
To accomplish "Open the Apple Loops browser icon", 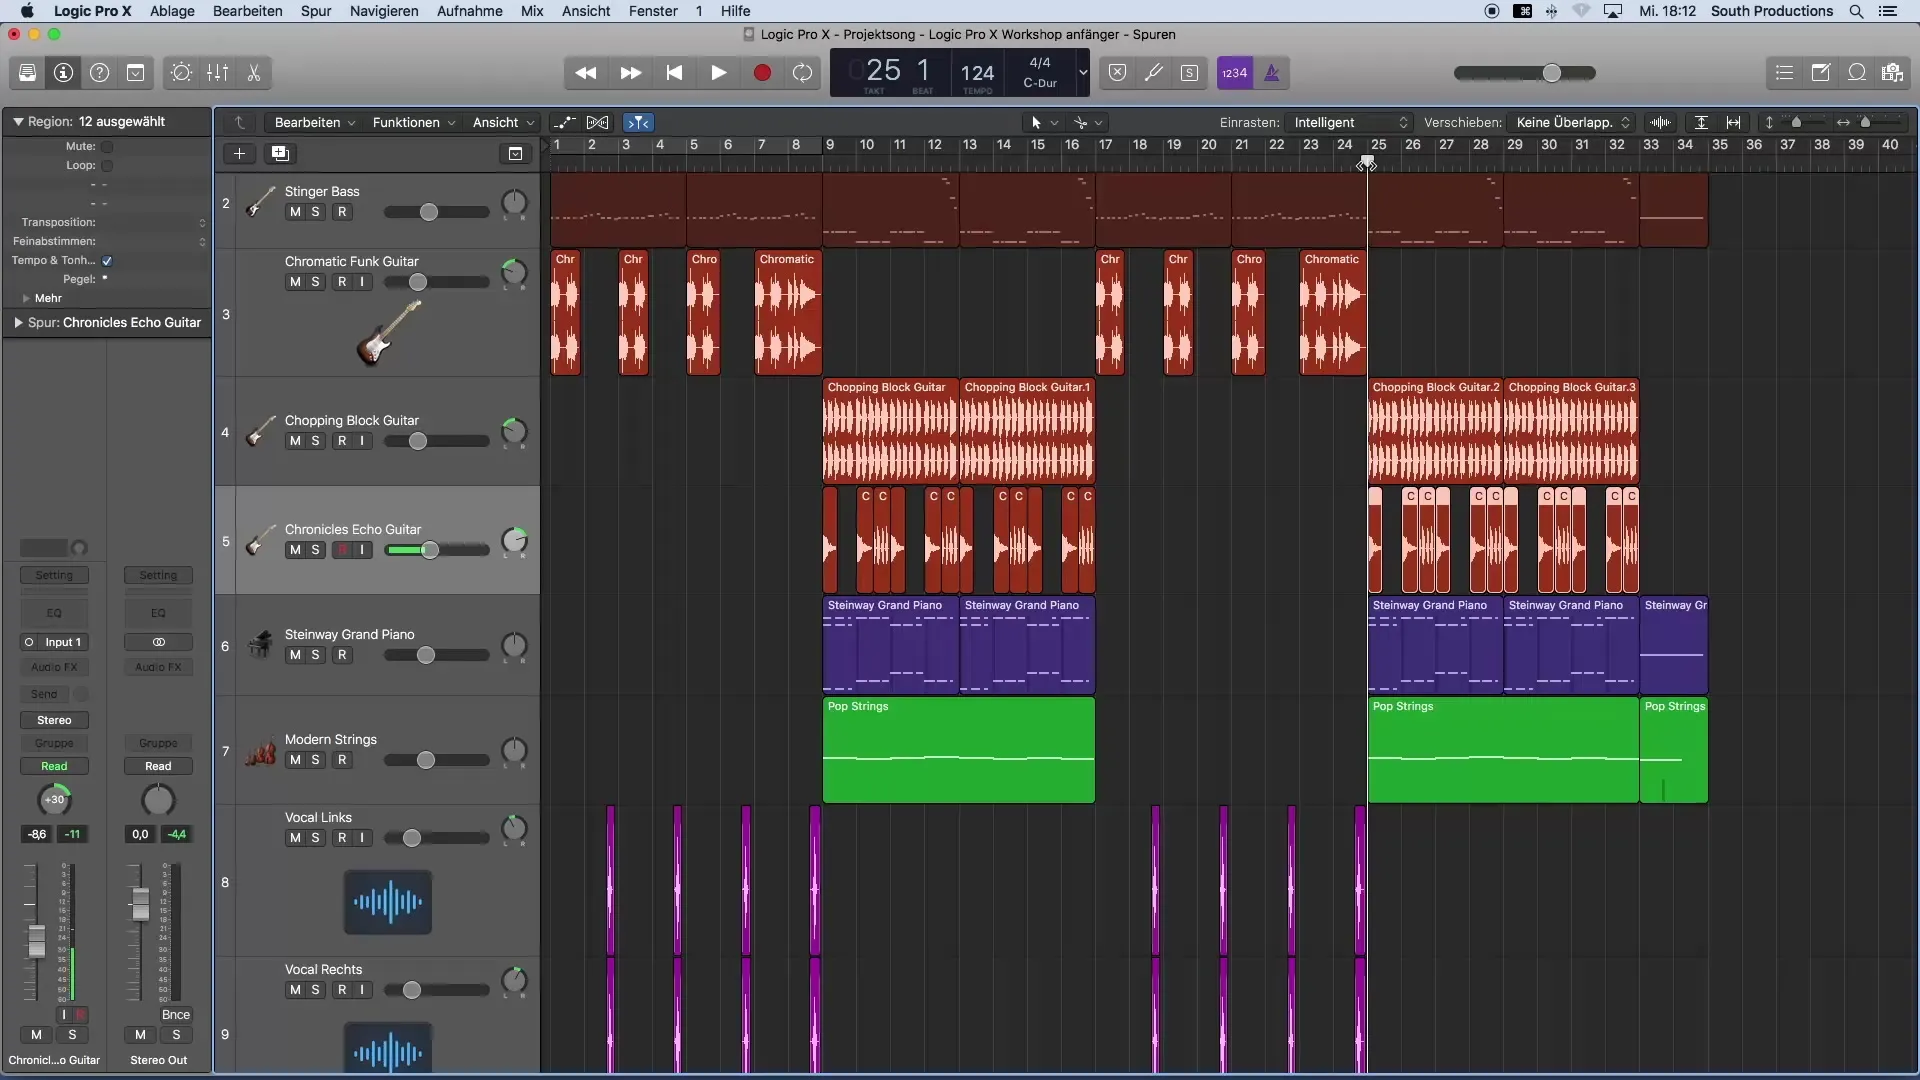I will (x=1857, y=73).
